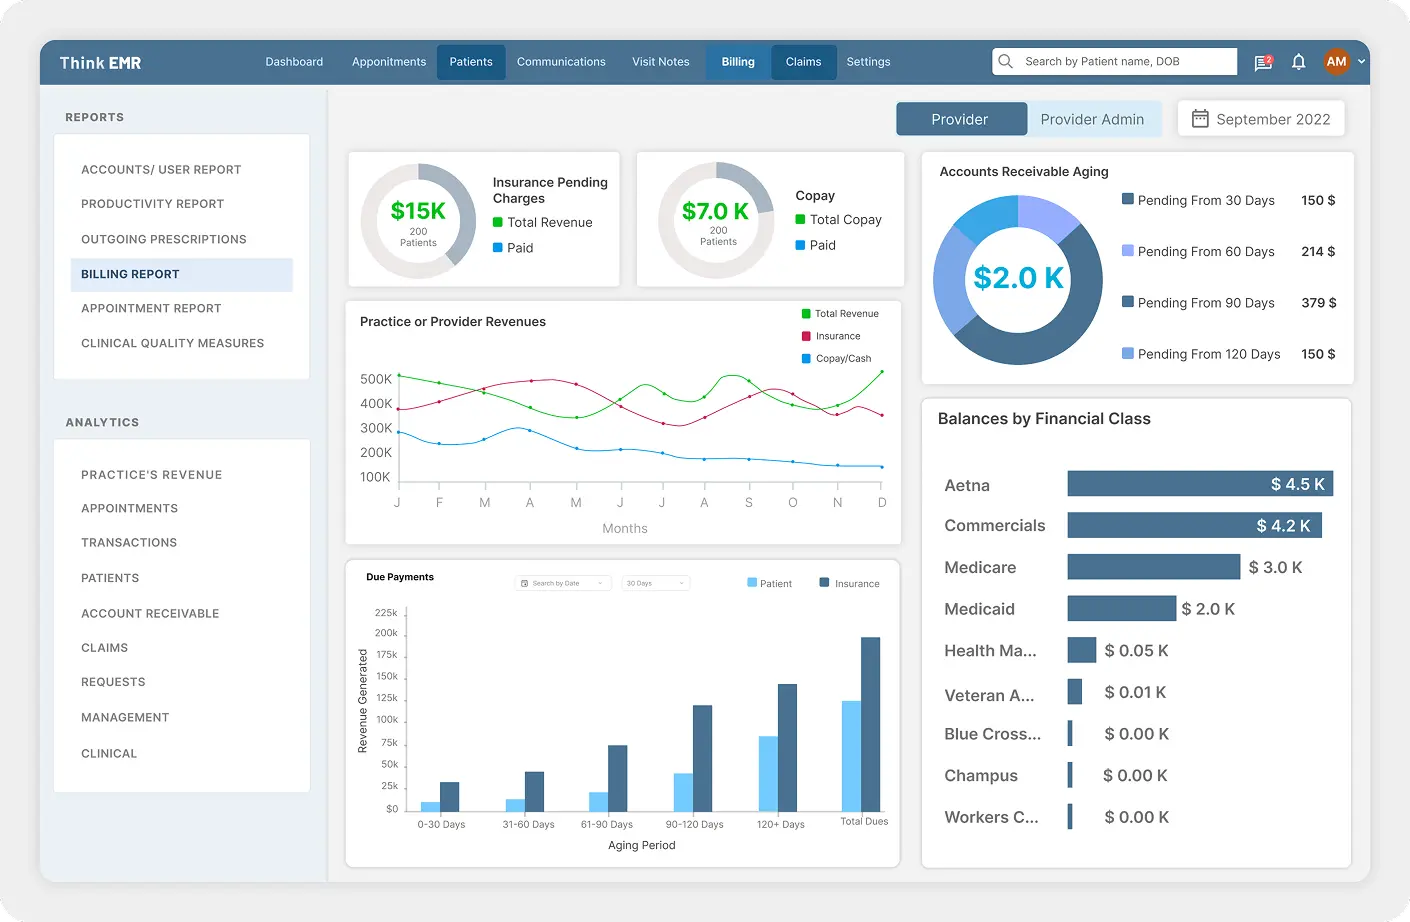Viewport: 1410px width, 922px height.
Task: Switch to the Claims tab
Action: (803, 61)
